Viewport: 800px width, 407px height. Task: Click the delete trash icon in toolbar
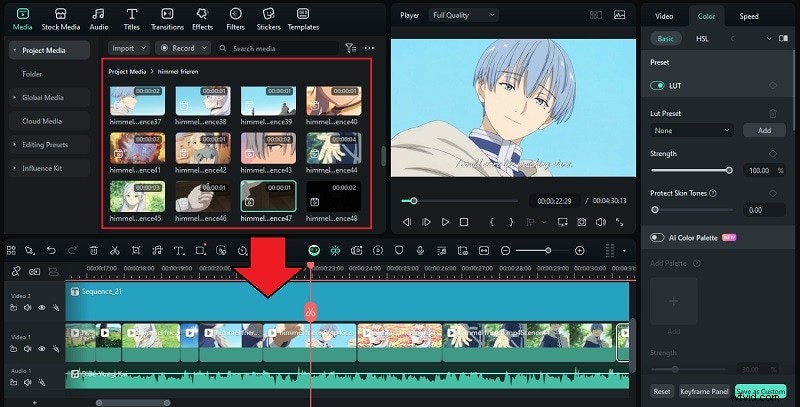point(93,250)
